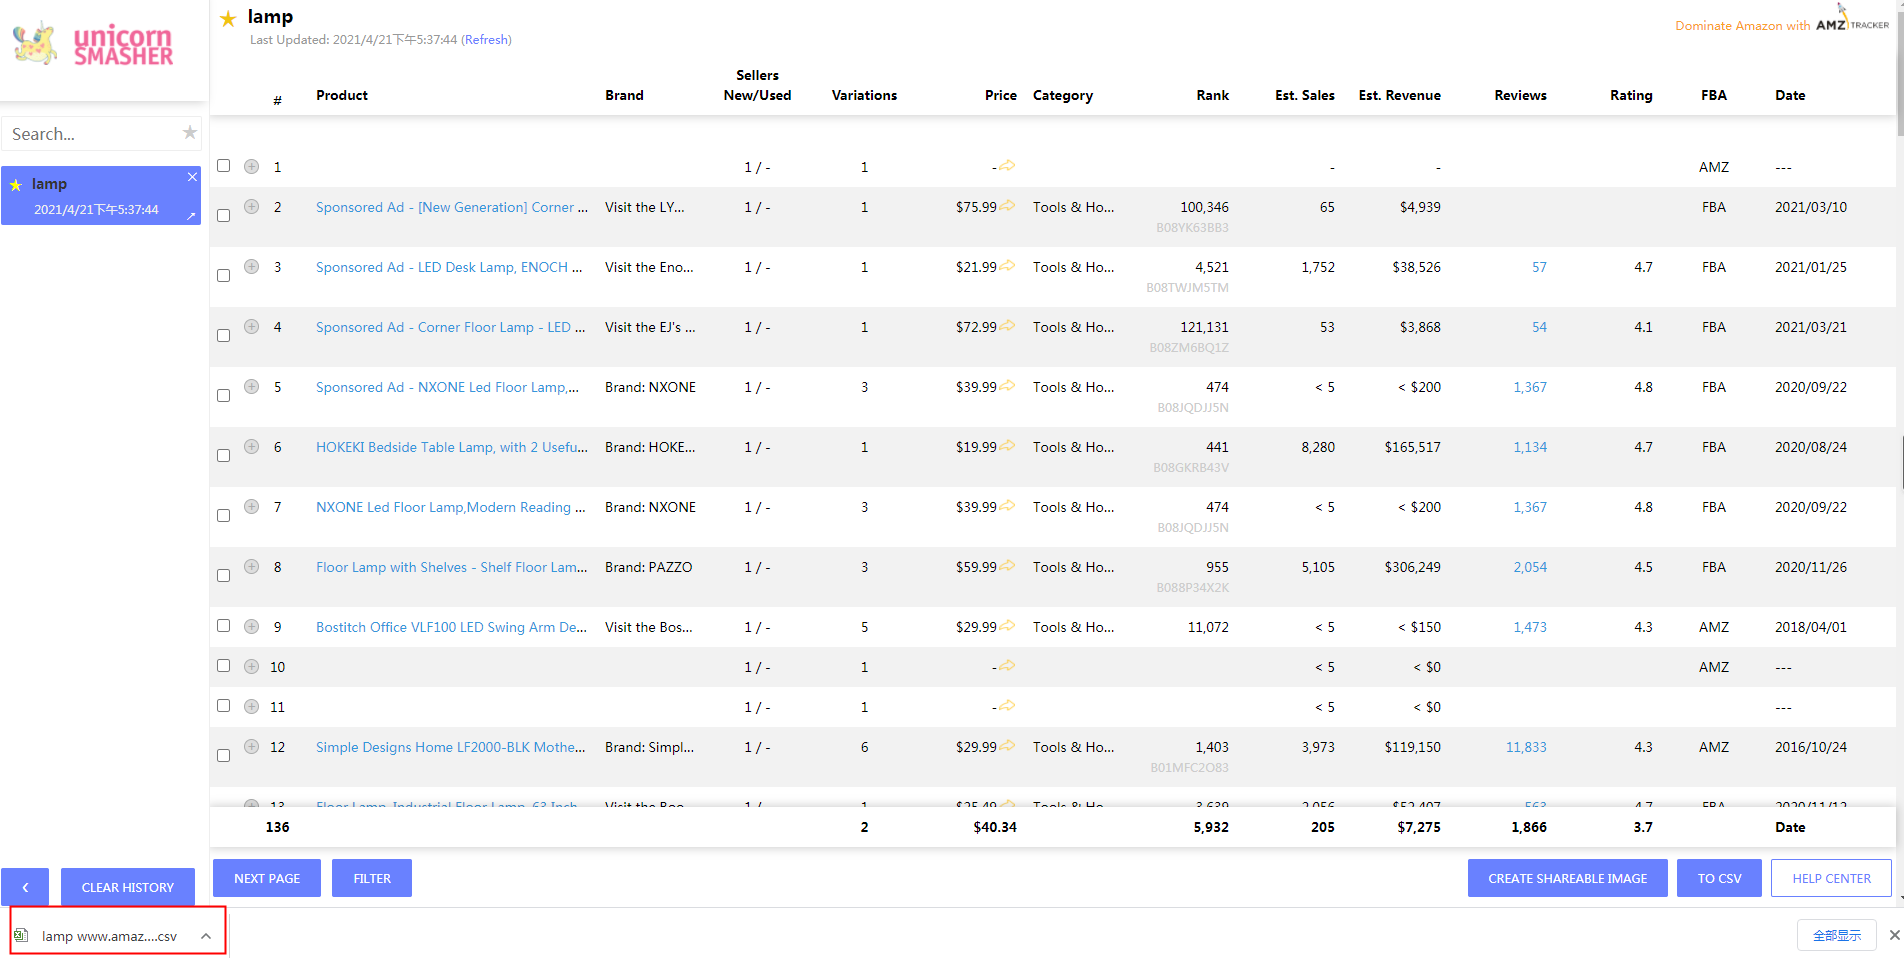
Task: Expand details for row 12 plus icon
Action: 252,747
